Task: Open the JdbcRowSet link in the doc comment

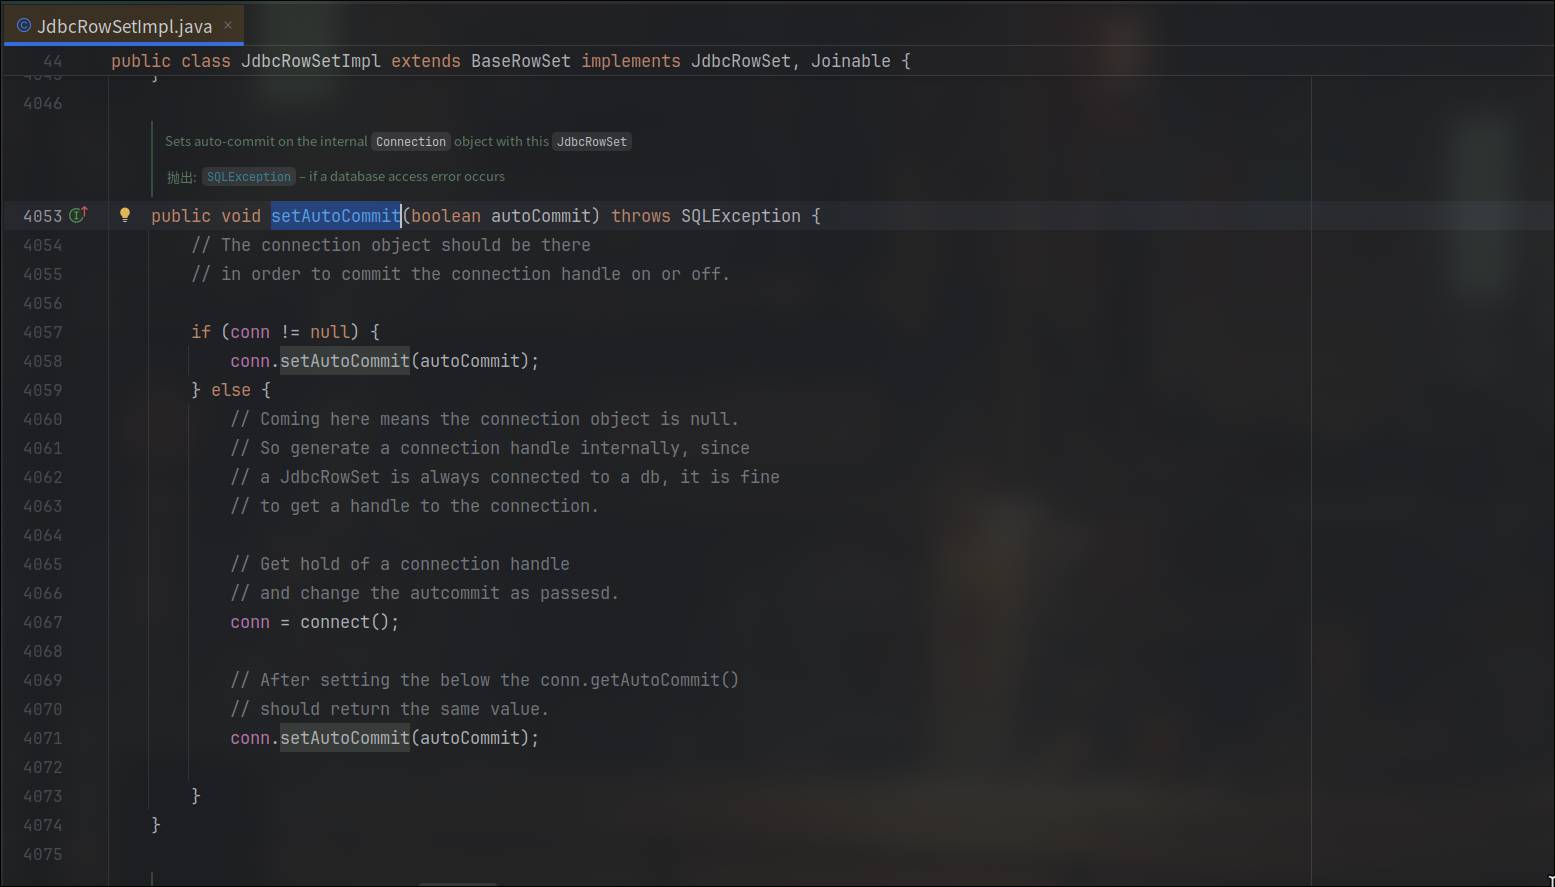Action: pyautogui.click(x=591, y=142)
